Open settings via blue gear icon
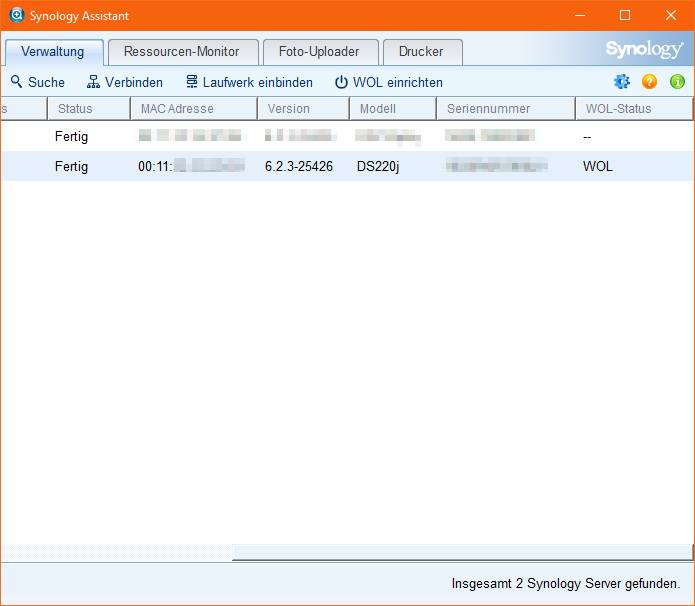Screen dimensions: 695x606 click(x=621, y=82)
